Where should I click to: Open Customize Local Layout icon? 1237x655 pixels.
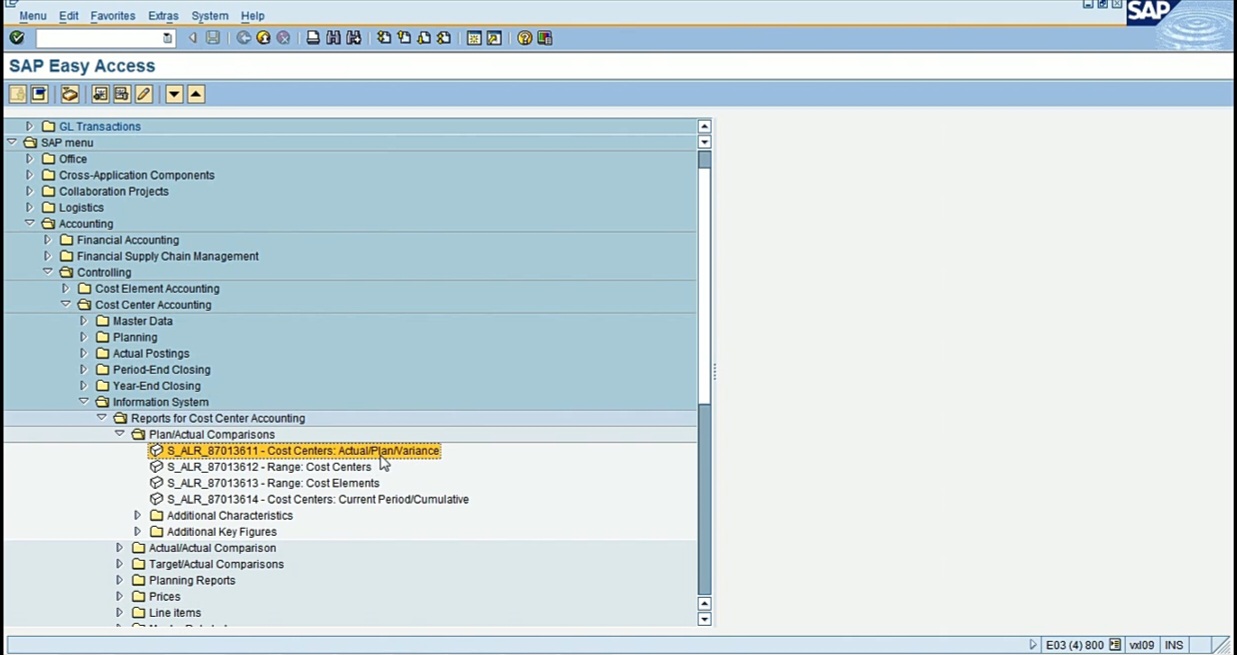[x=545, y=38]
